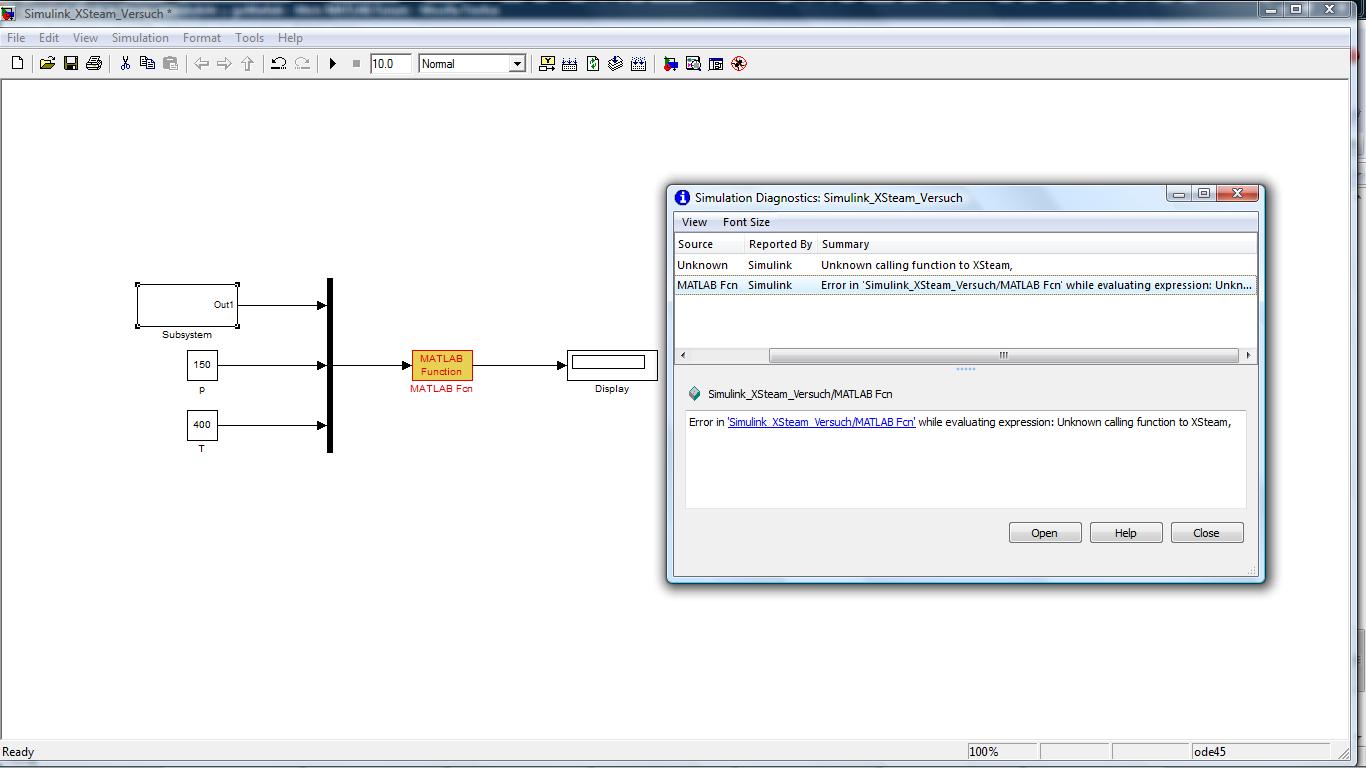
Task: Save the model using the floppy icon
Action: coord(71,64)
